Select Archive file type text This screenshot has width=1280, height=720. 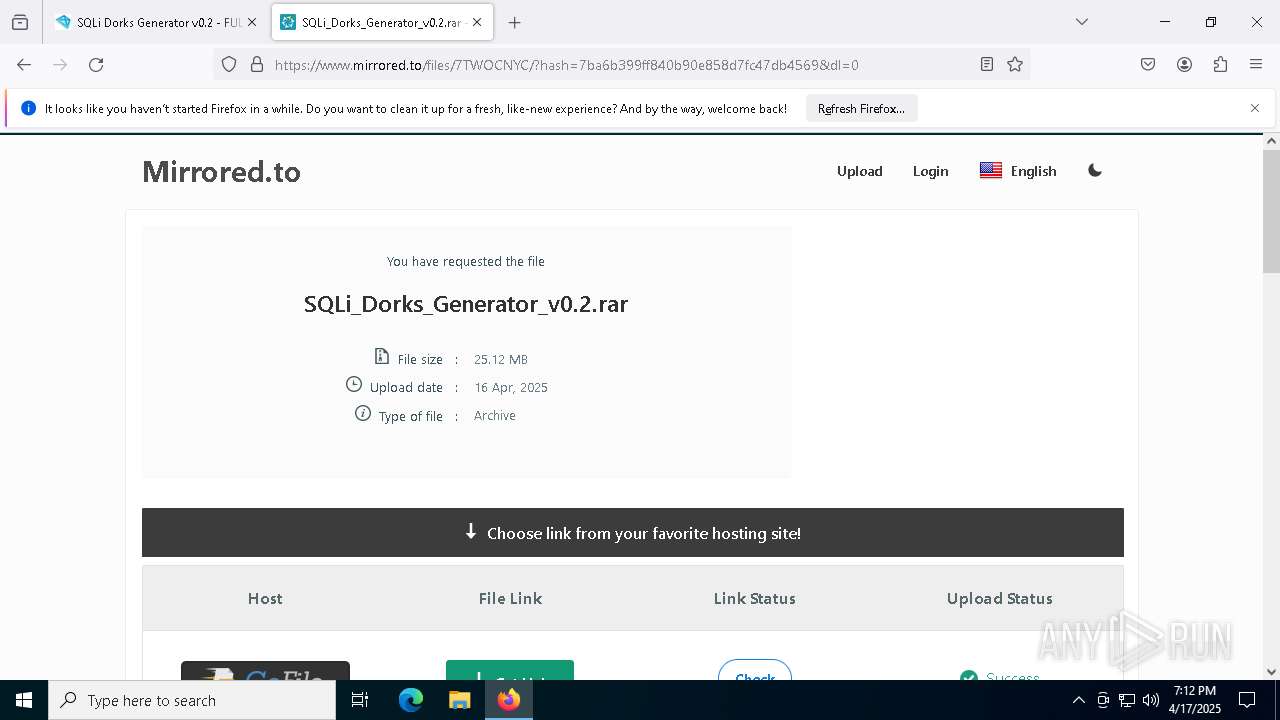click(495, 415)
